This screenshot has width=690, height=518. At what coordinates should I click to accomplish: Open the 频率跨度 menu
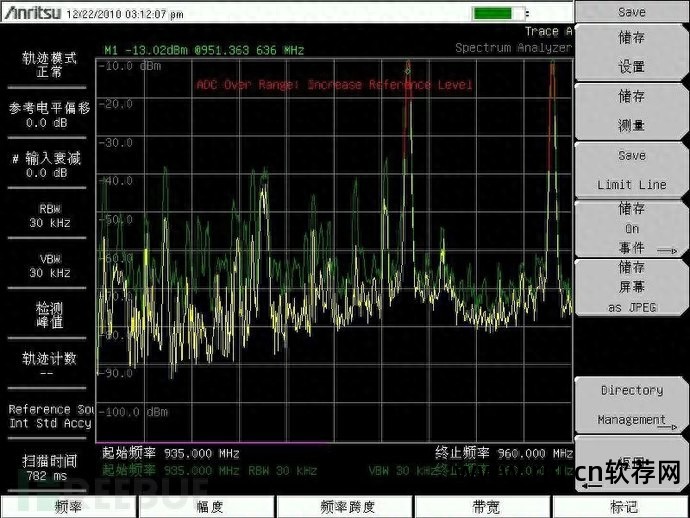346,507
